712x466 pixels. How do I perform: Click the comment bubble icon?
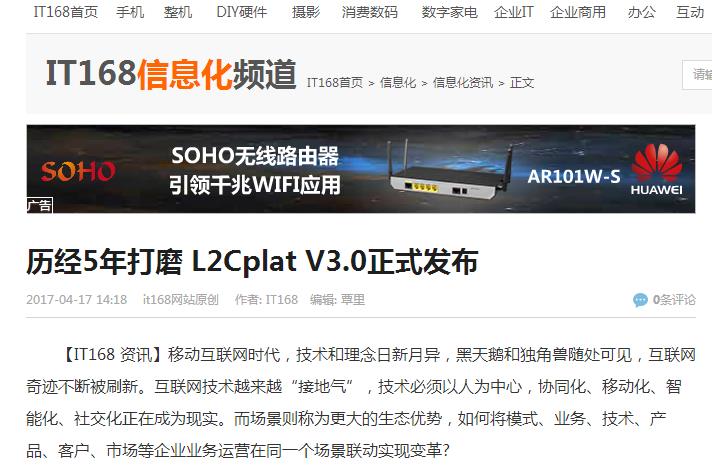click(x=640, y=300)
